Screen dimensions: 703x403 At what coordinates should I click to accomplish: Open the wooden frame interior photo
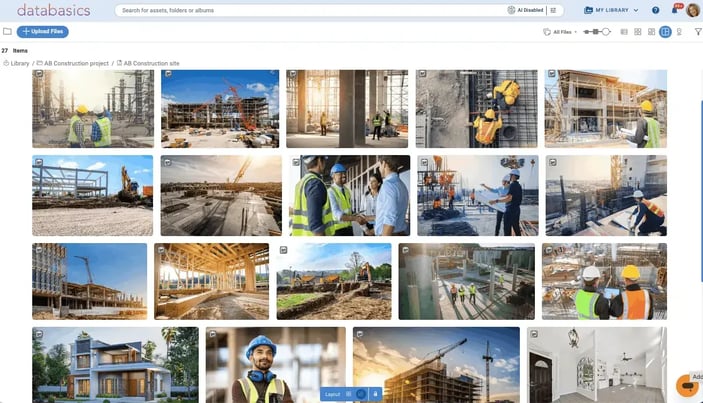tap(212, 282)
